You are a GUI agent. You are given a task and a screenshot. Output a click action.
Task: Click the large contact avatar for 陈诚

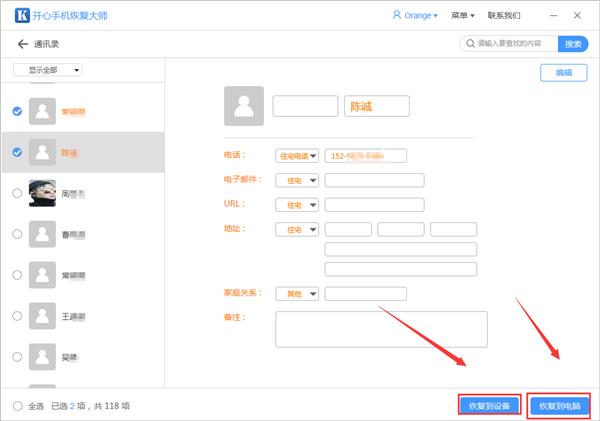pos(244,106)
